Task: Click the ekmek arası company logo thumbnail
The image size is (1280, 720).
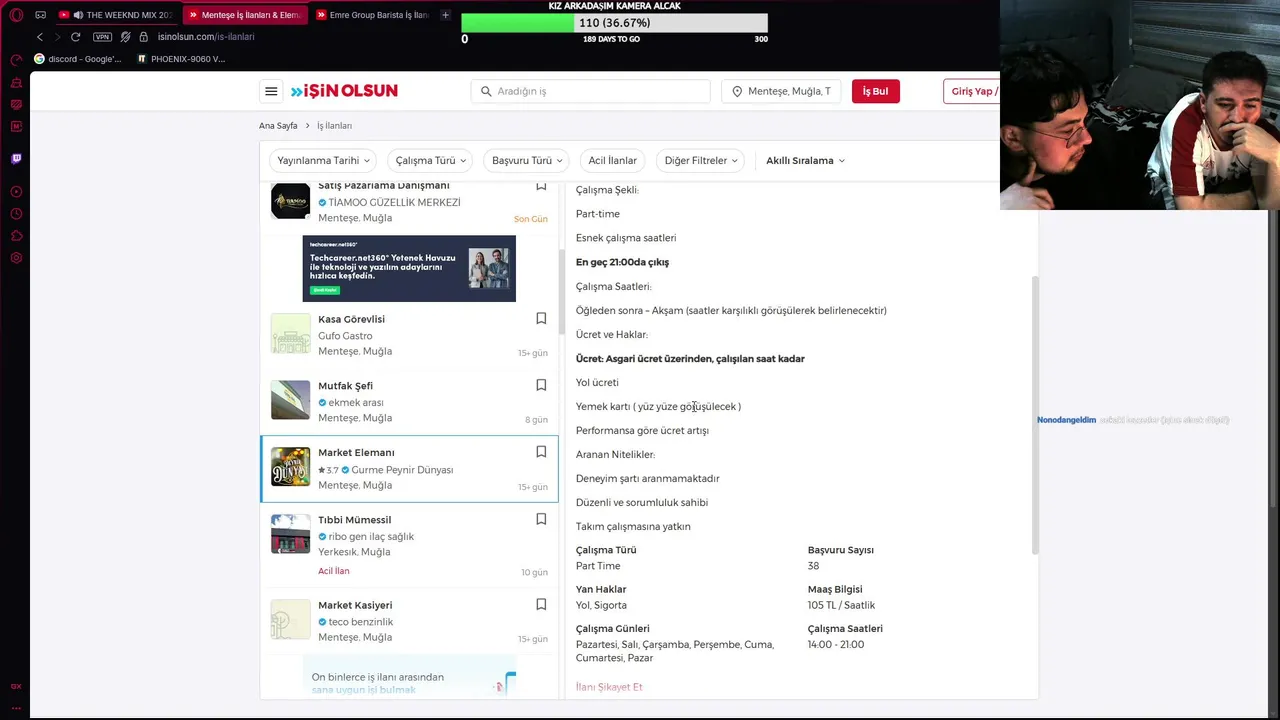Action: [x=290, y=400]
